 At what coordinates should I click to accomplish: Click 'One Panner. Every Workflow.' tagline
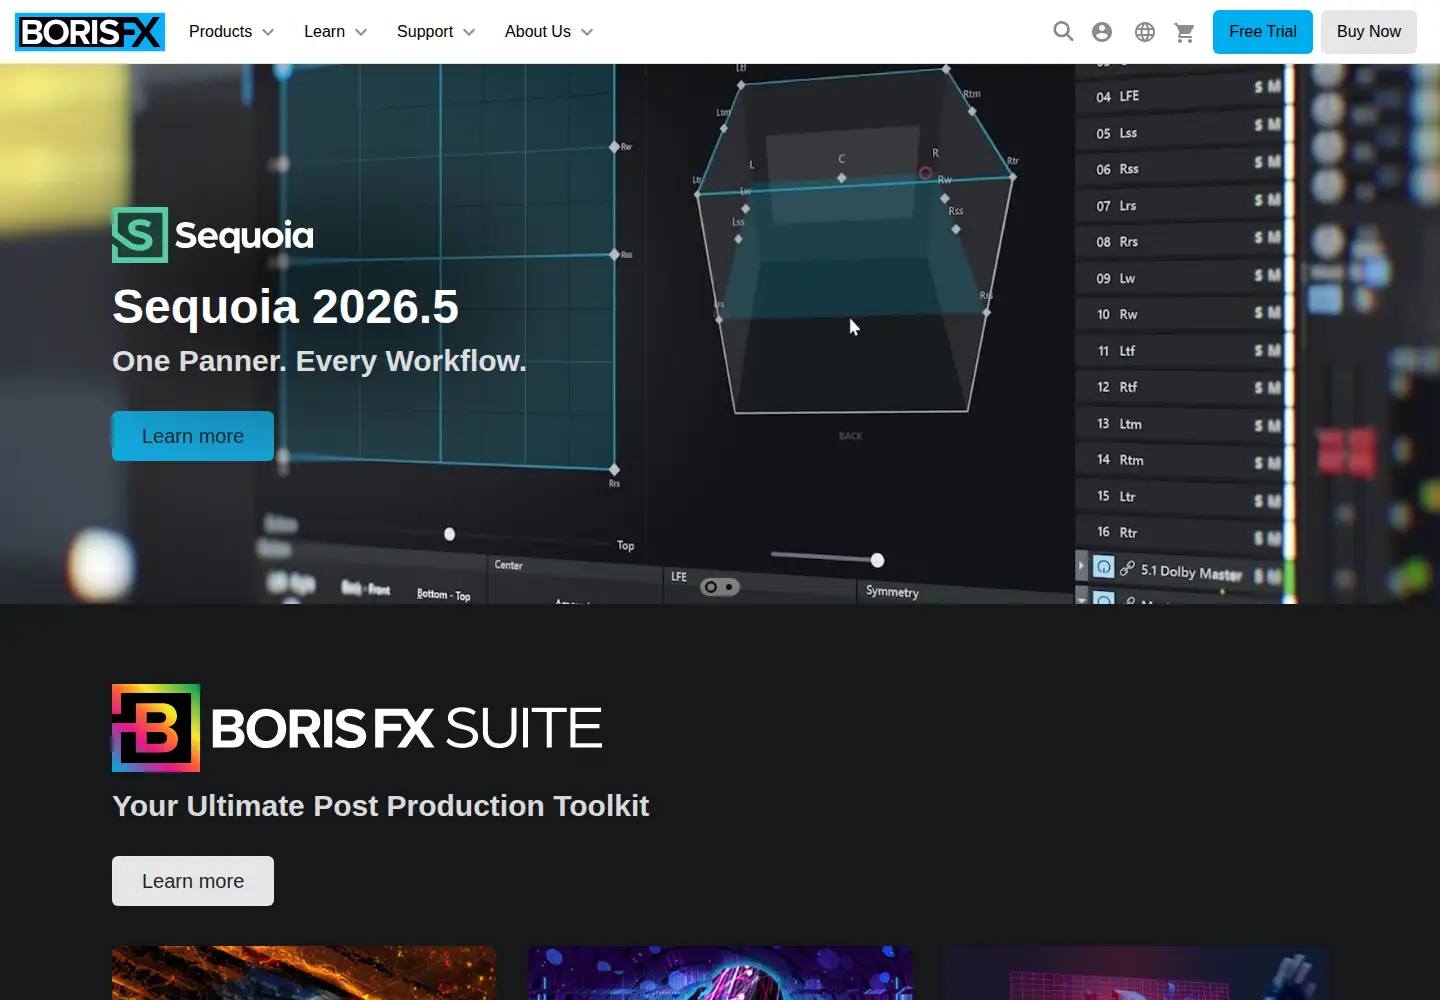pos(319,361)
